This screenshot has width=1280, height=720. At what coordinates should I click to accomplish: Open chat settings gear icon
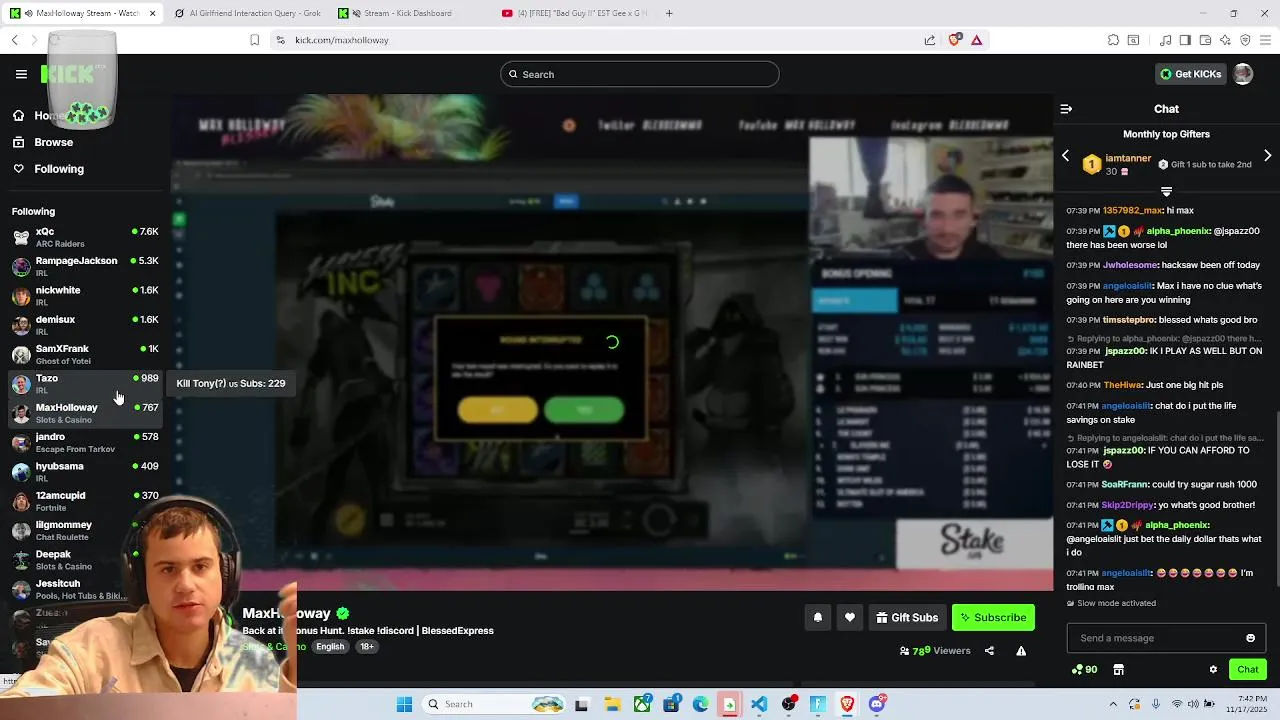pyautogui.click(x=1213, y=670)
